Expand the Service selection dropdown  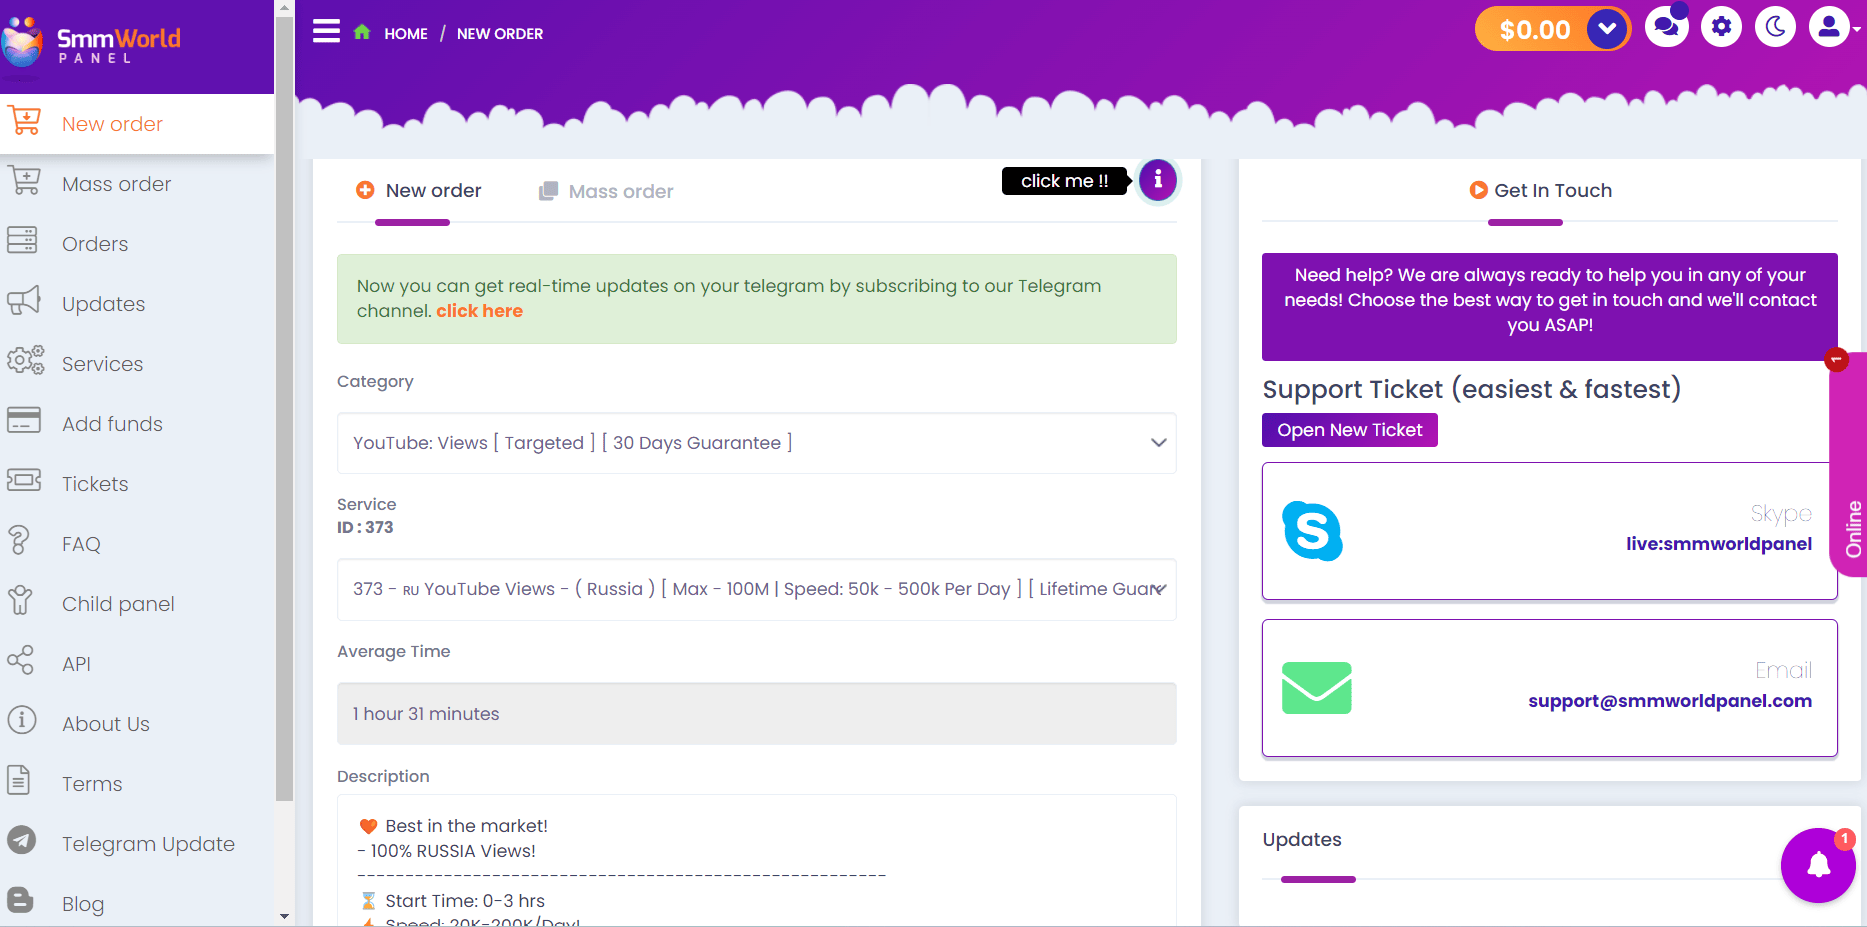(x=756, y=589)
